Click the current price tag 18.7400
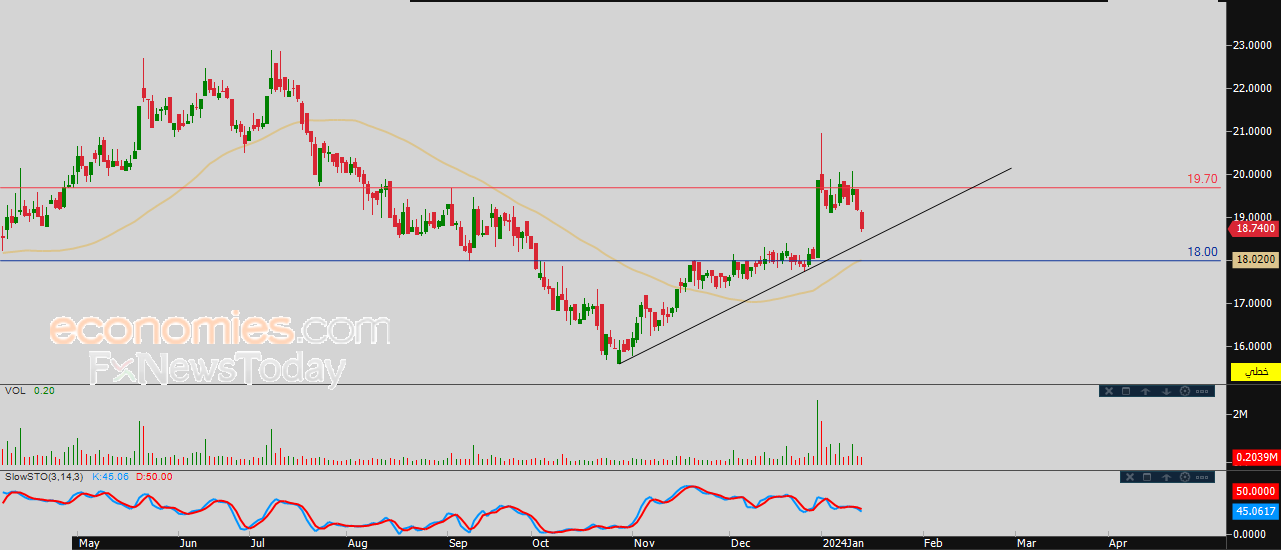 coord(1254,229)
